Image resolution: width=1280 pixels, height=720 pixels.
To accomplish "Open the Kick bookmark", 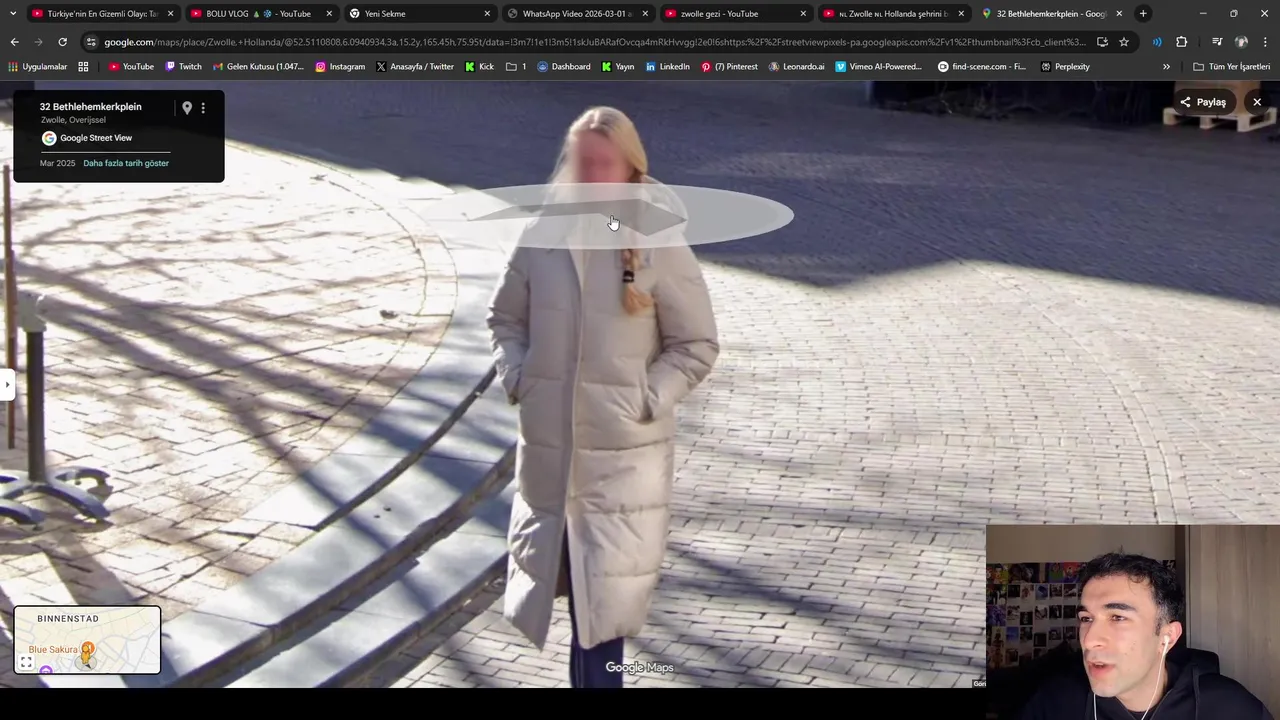I will 479,66.
